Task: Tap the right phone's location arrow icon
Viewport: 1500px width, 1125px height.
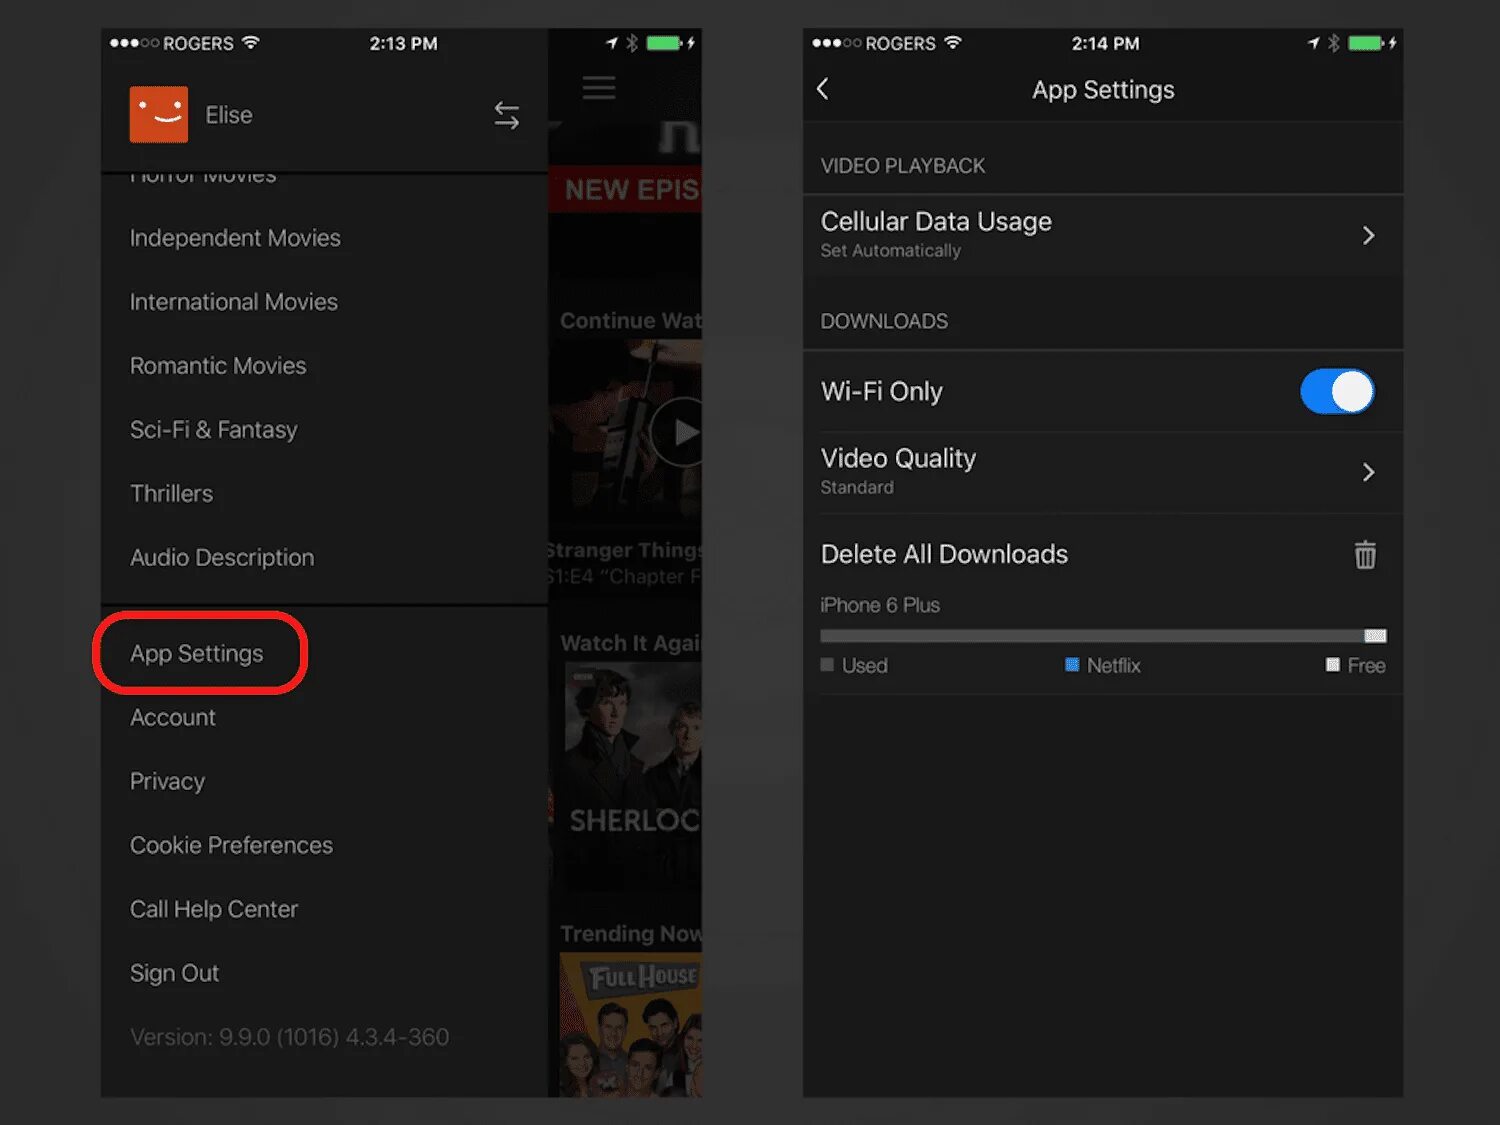Action: click(1313, 43)
